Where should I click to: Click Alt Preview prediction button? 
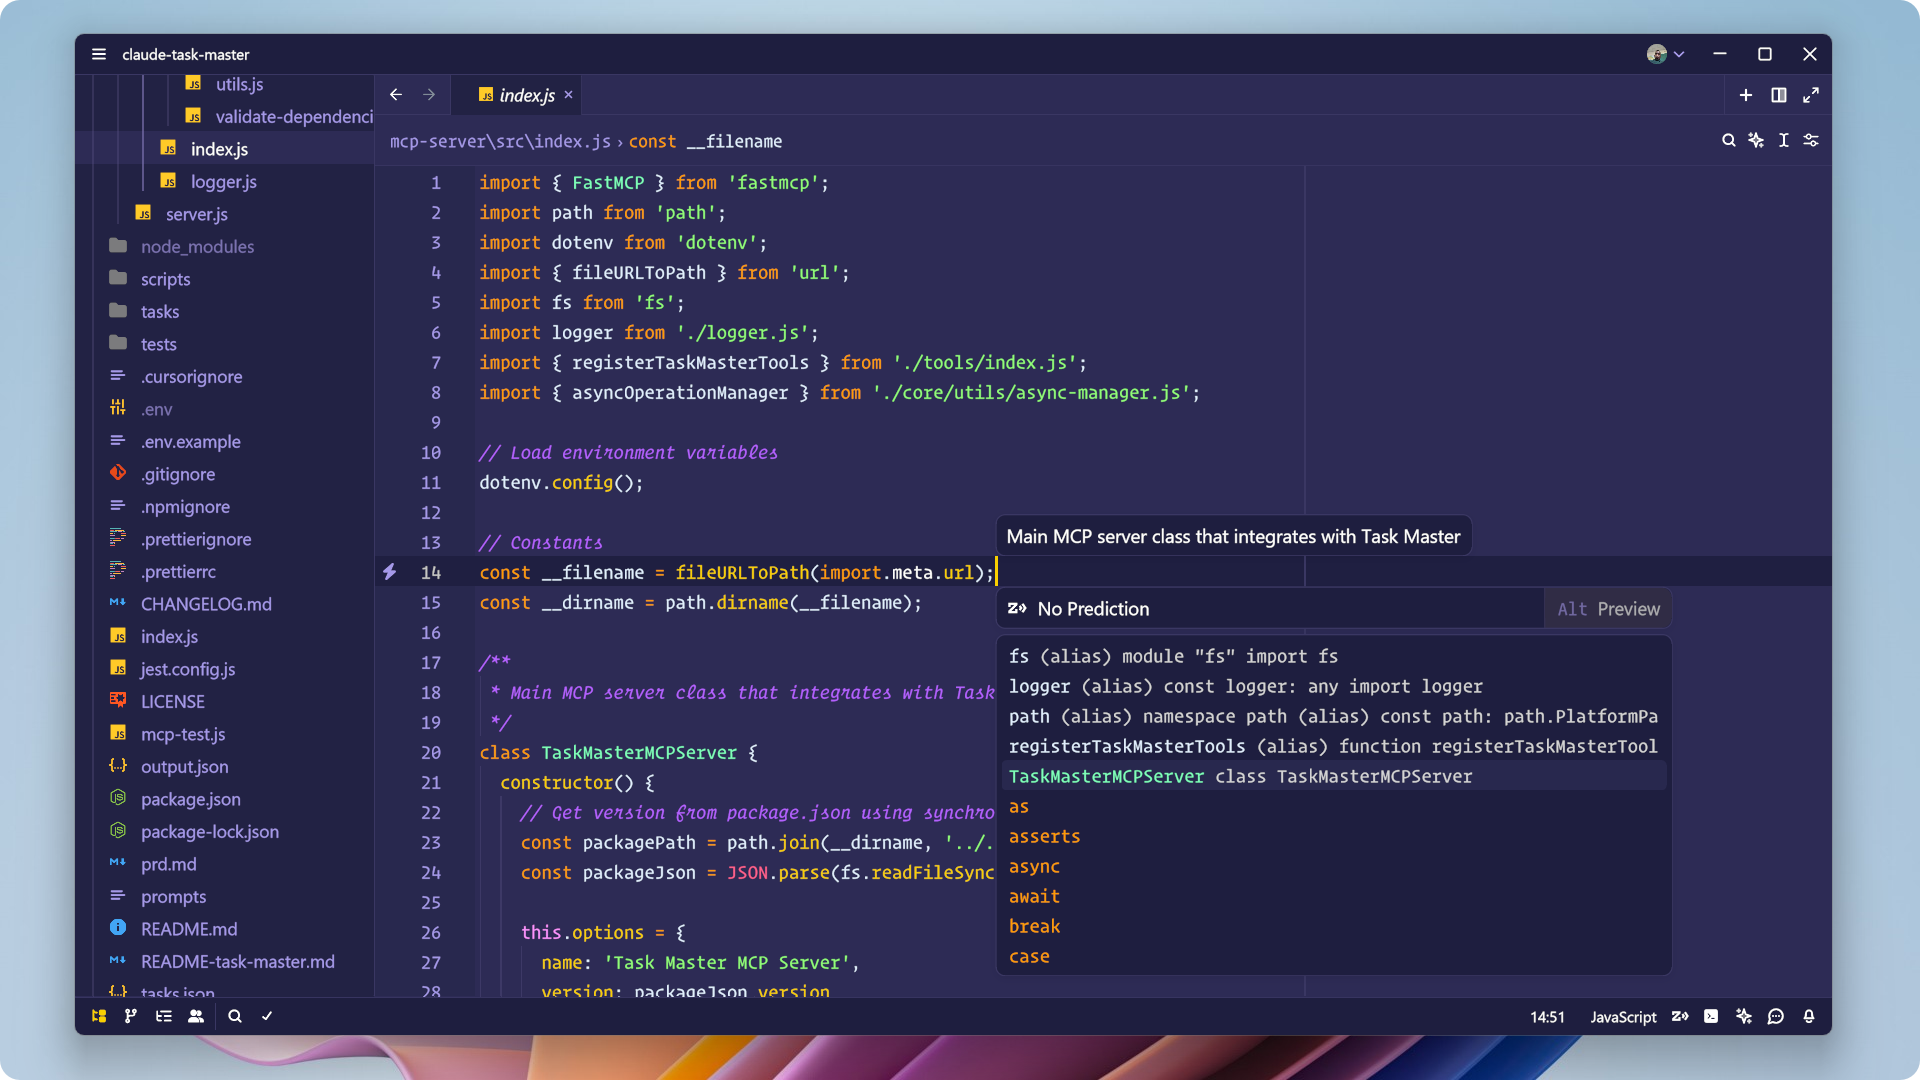[1608, 609]
